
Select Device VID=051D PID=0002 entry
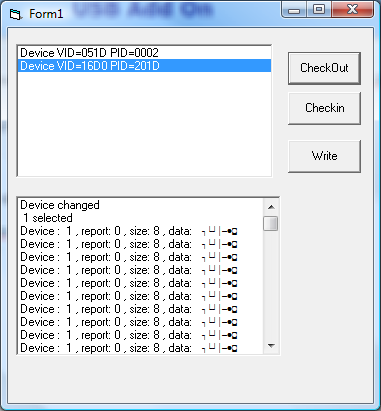pos(145,53)
